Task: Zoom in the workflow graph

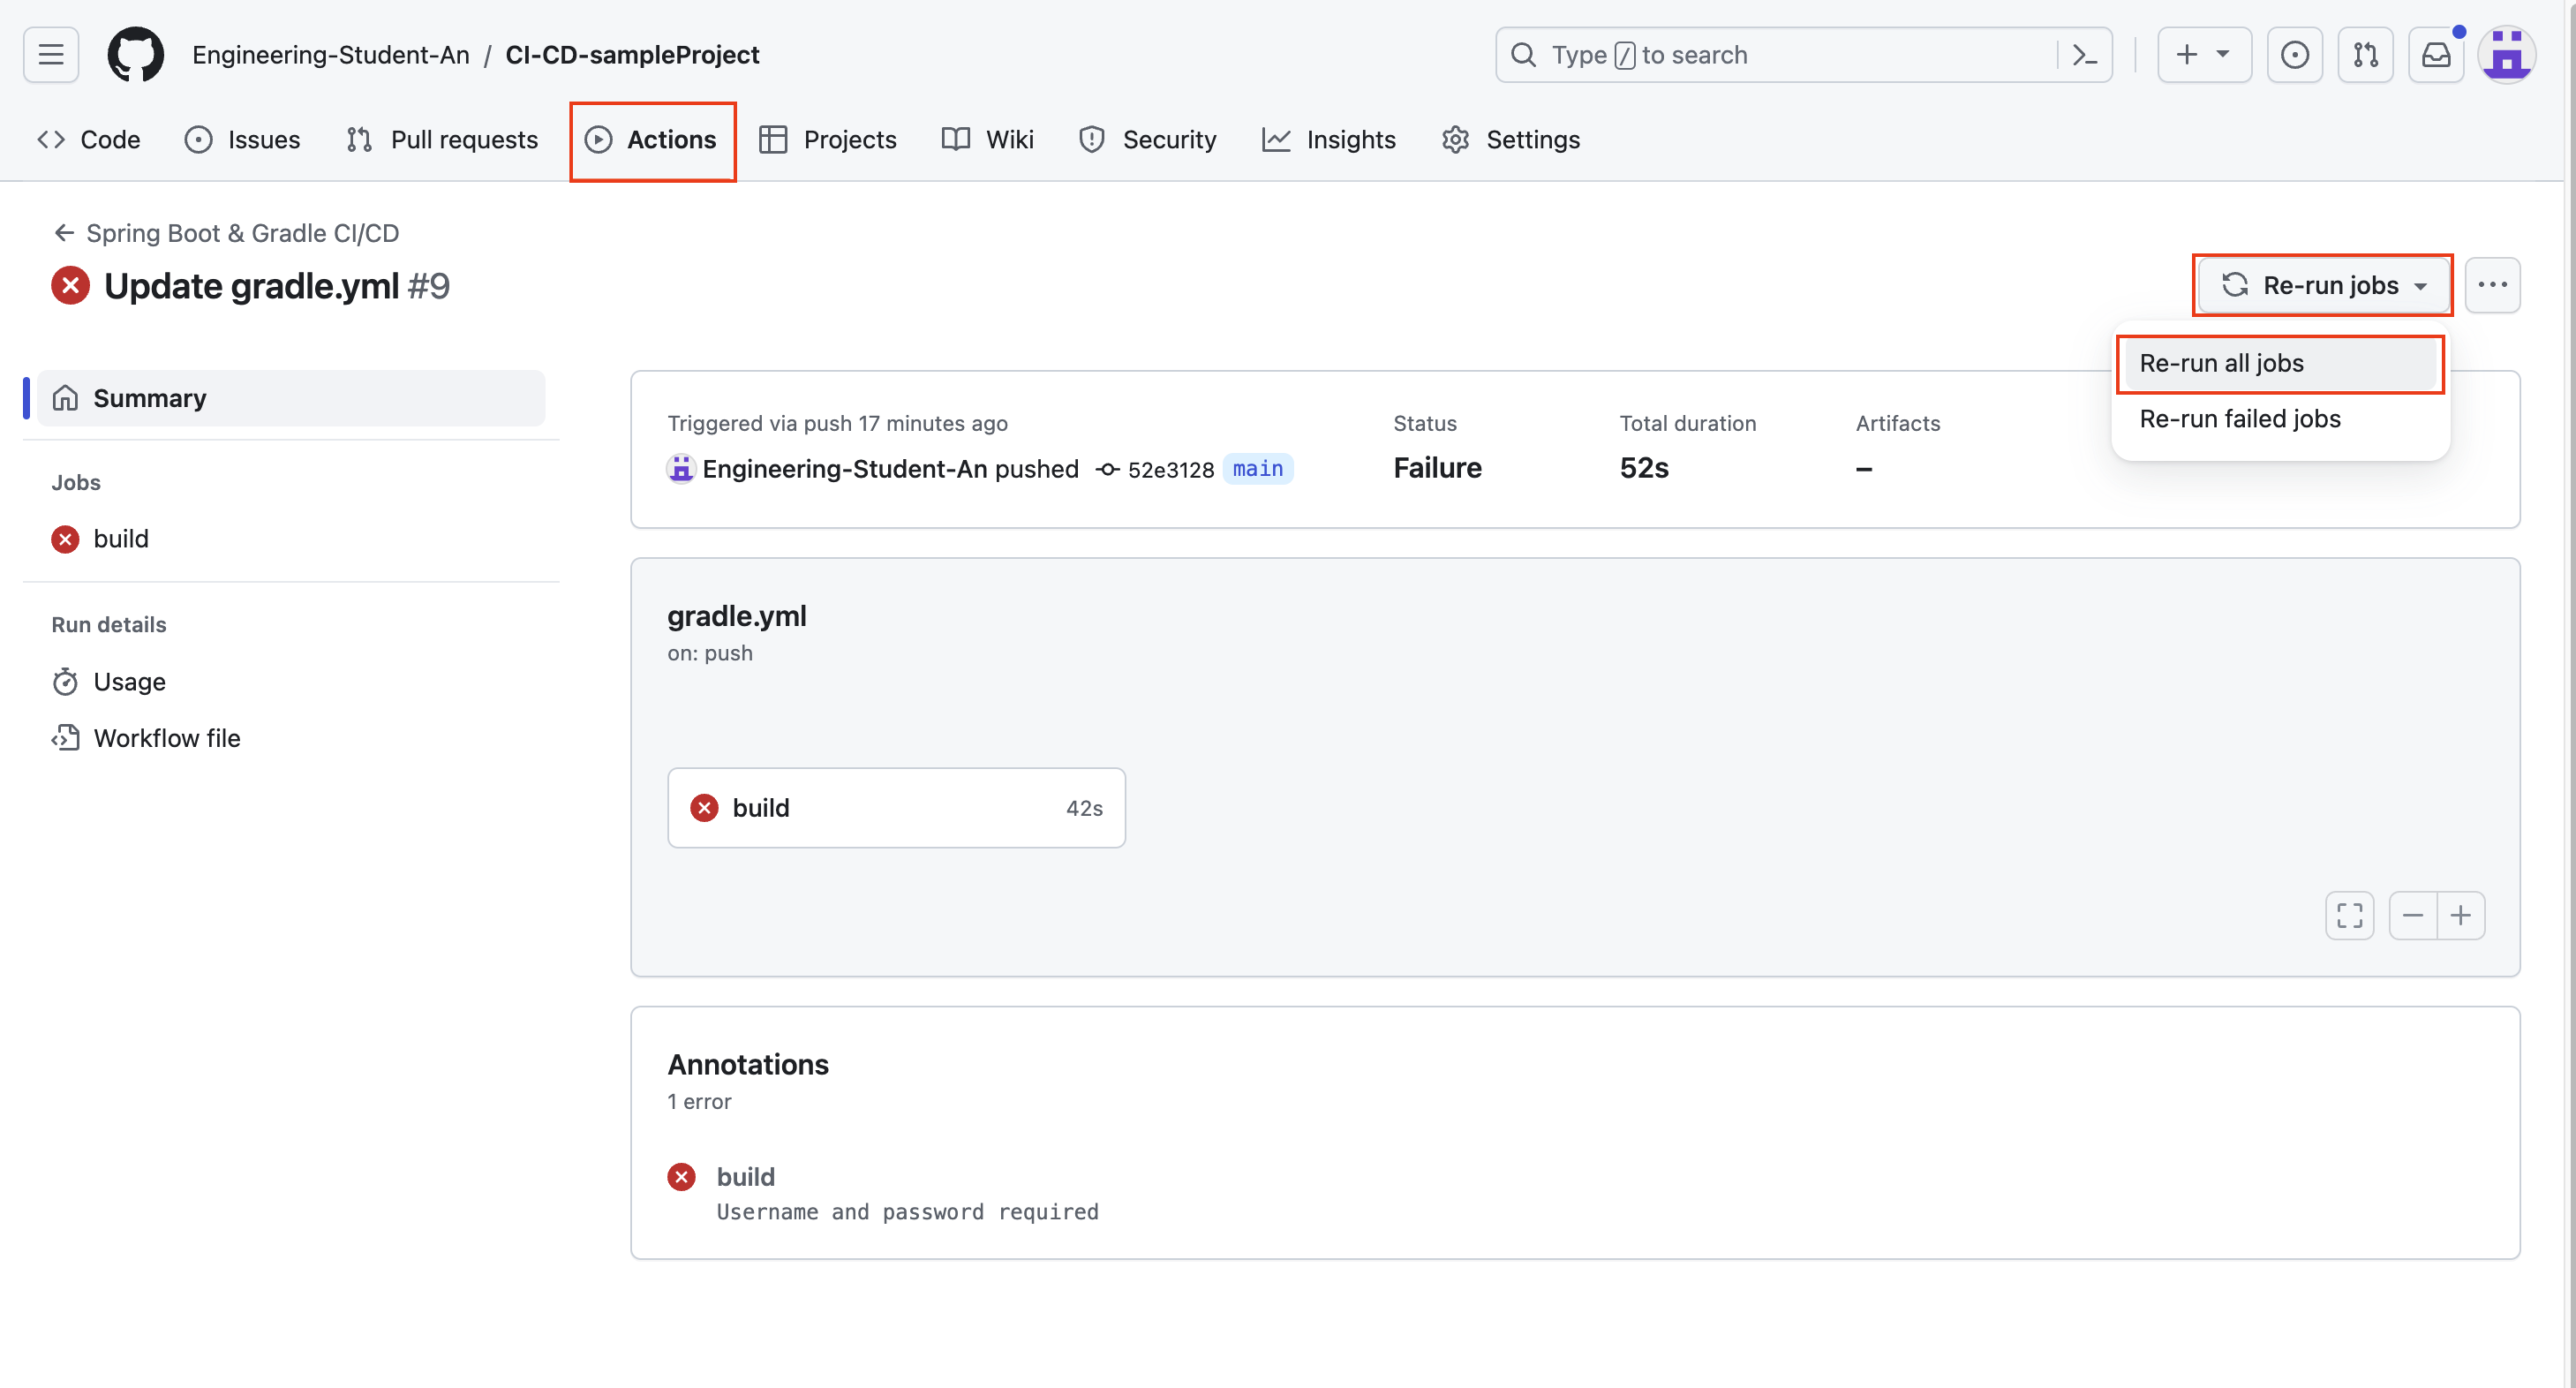Action: pos(2461,915)
